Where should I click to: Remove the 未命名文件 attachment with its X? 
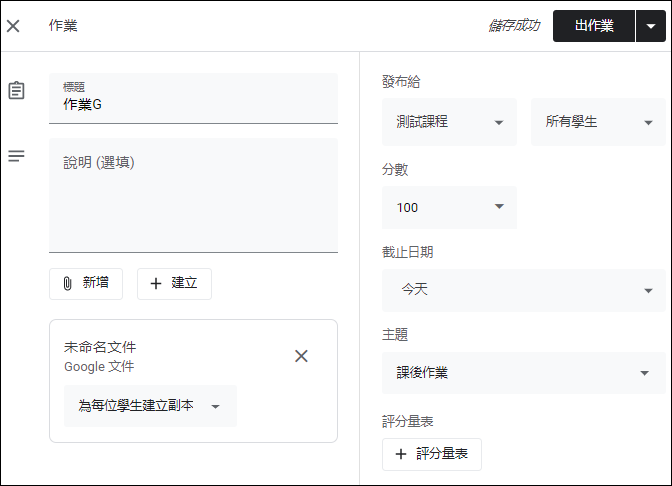coord(301,356)
